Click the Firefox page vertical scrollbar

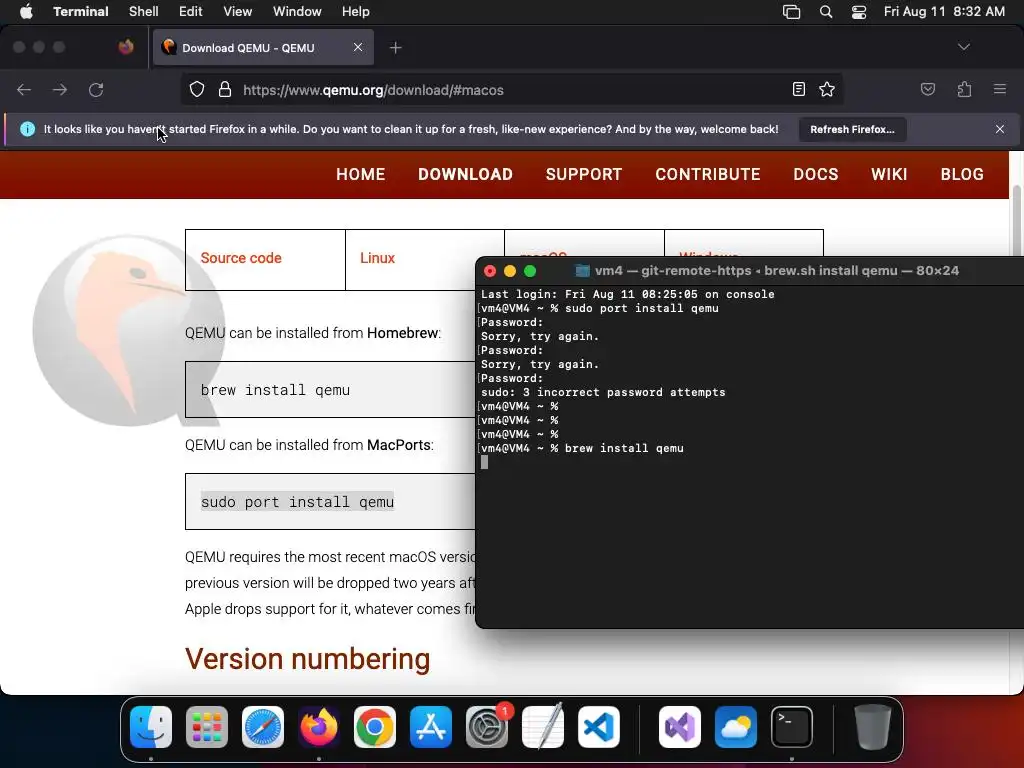click(x=1016, y=222)
